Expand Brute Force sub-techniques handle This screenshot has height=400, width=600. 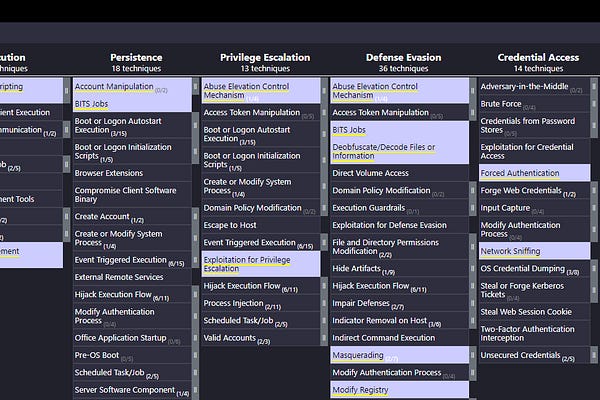(x=594, y=104)
